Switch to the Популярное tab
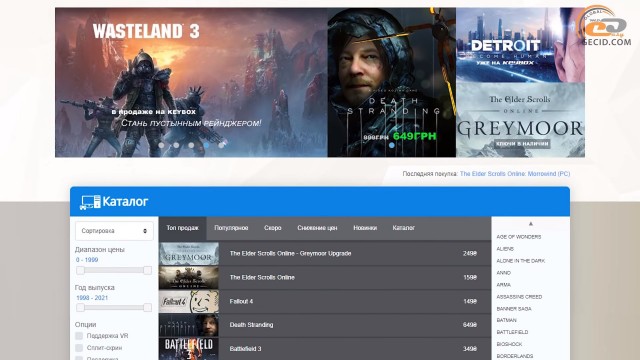Screen dimensions: 640x360 231,228
